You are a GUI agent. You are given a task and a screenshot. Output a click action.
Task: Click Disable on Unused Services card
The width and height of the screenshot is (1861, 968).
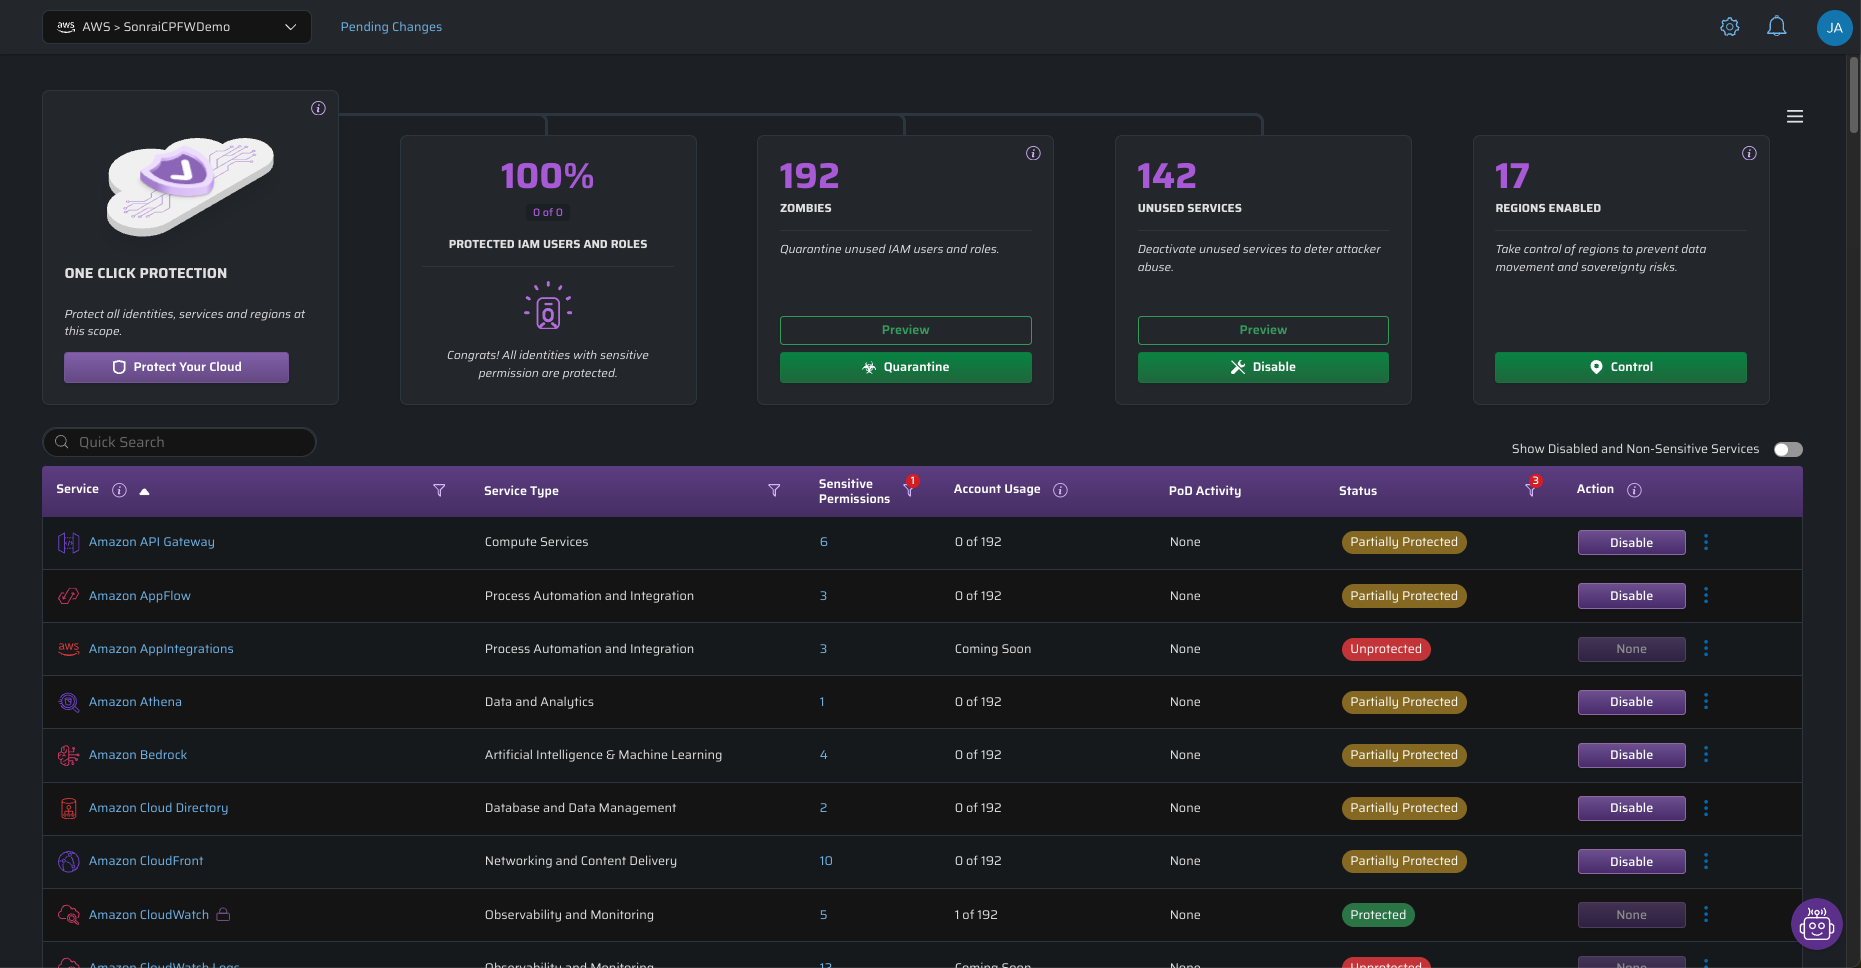pos(1263,367)
